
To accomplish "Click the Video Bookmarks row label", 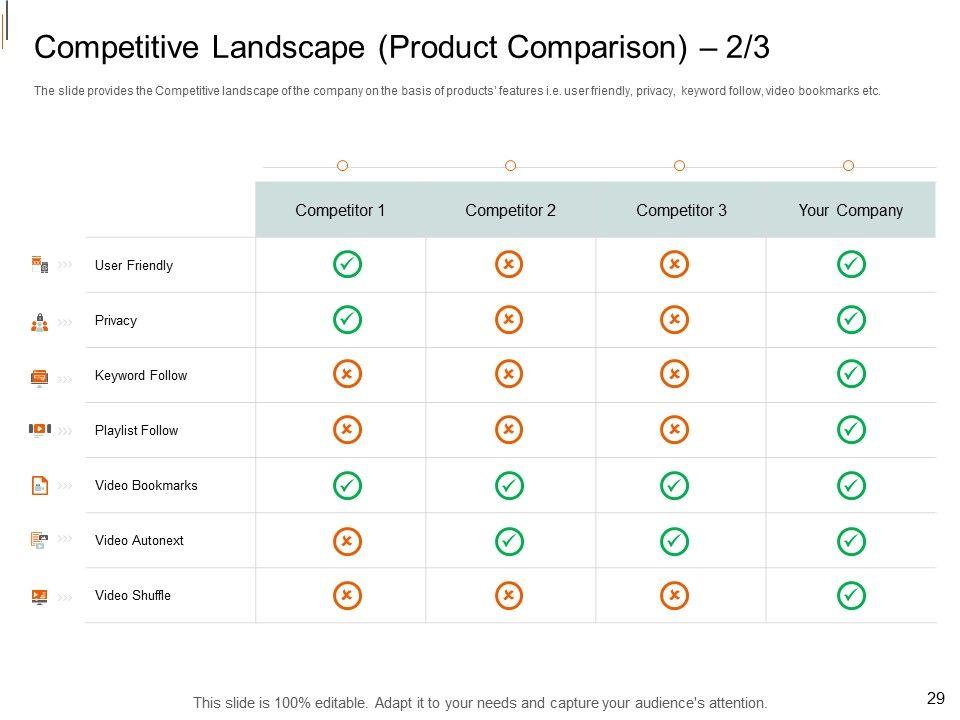I will [146, 486].
